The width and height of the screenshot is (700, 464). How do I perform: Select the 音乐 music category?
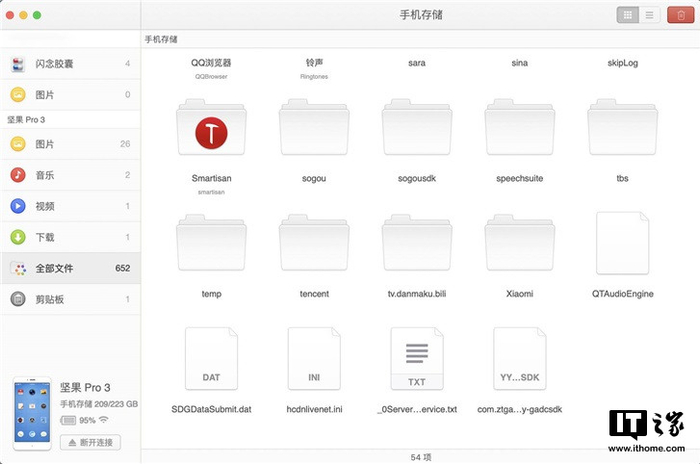pyautogui.click(x=71, y=175)
